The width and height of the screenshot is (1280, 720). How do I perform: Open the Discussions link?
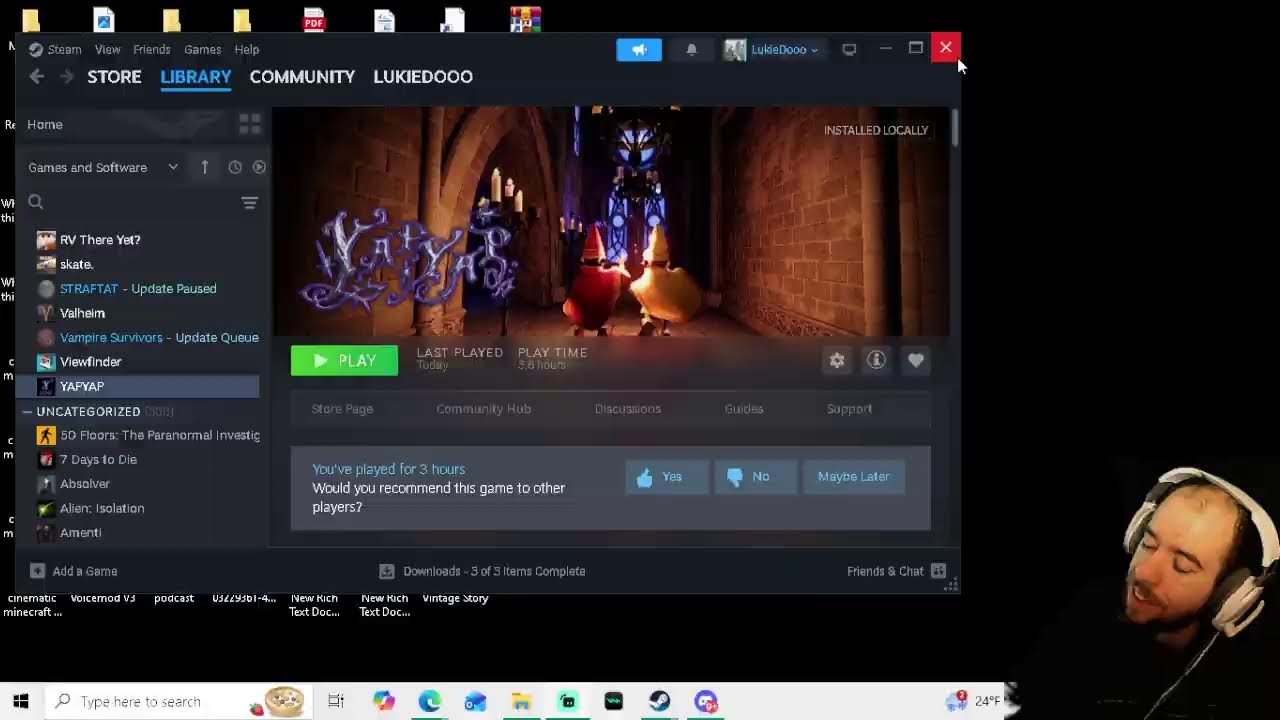[627, 409]
